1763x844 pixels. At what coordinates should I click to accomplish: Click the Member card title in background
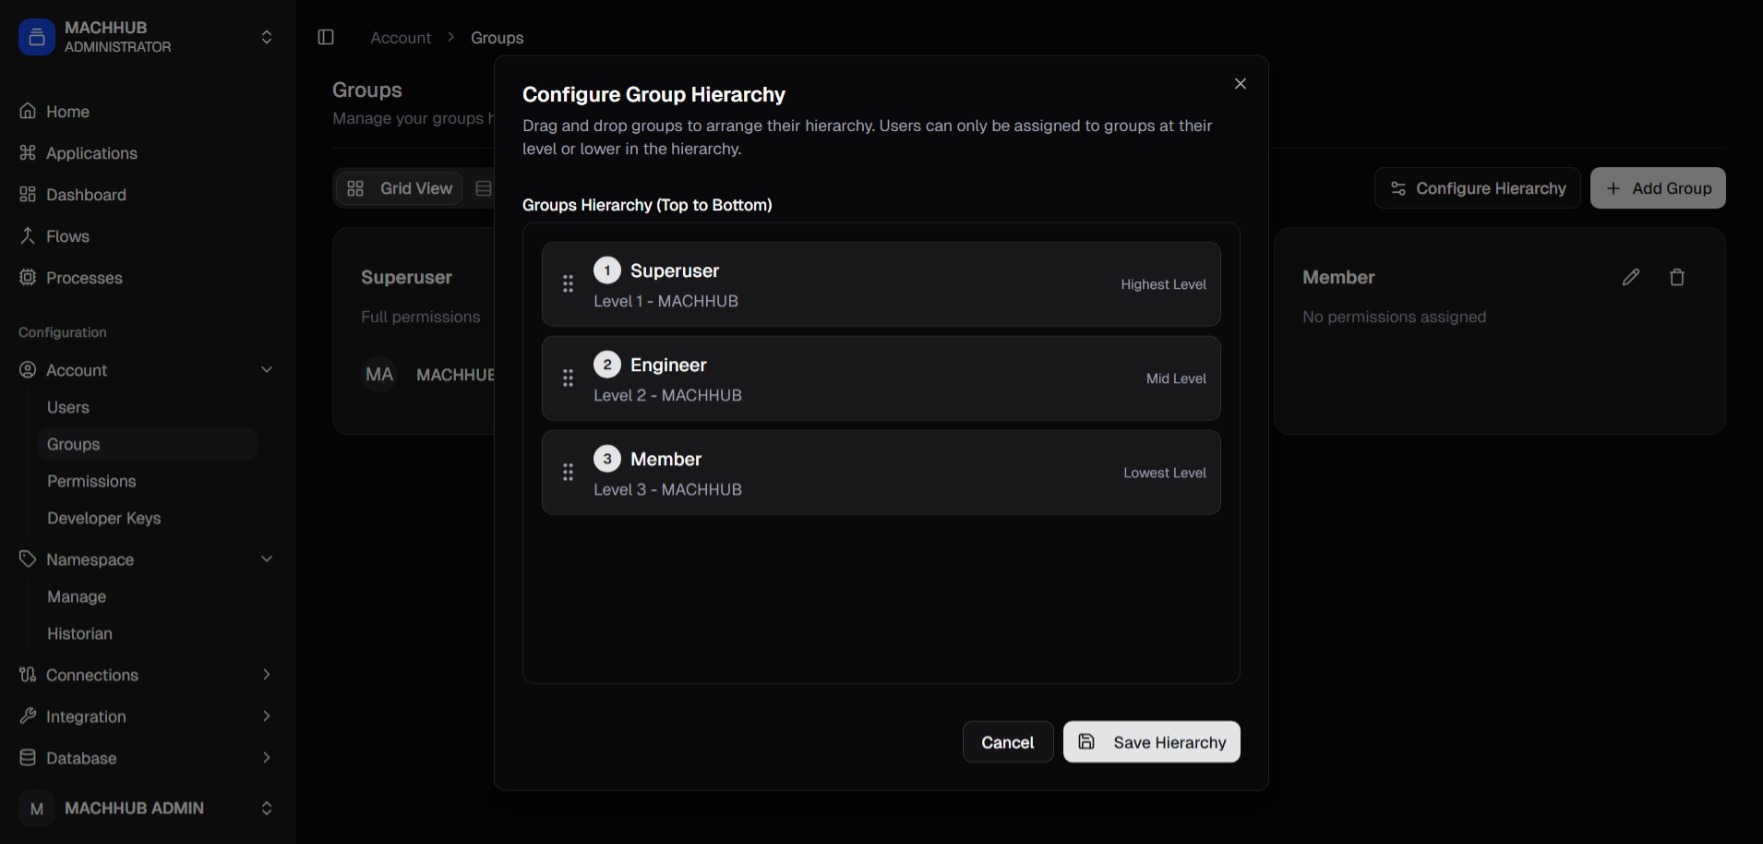1338,277
